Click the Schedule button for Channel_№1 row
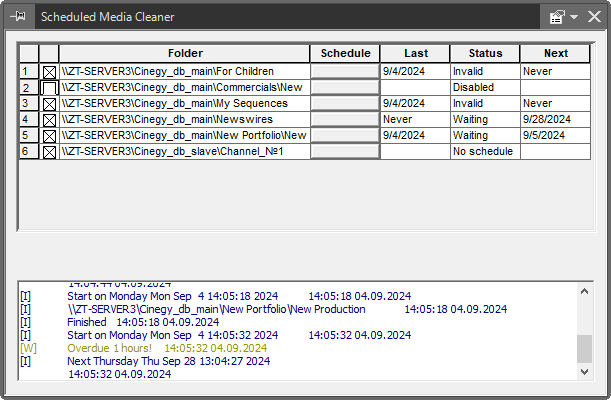This screenshot has height=400, width=611. (x=345, y=152)
